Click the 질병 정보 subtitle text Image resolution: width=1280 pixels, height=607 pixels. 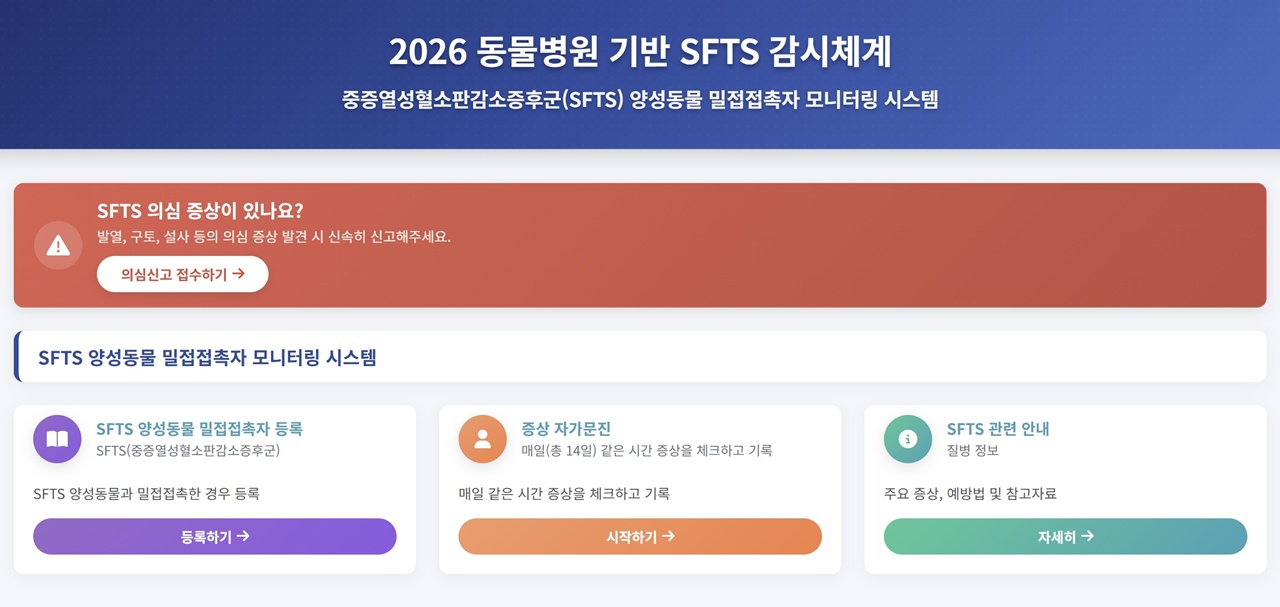click(973, 450)
